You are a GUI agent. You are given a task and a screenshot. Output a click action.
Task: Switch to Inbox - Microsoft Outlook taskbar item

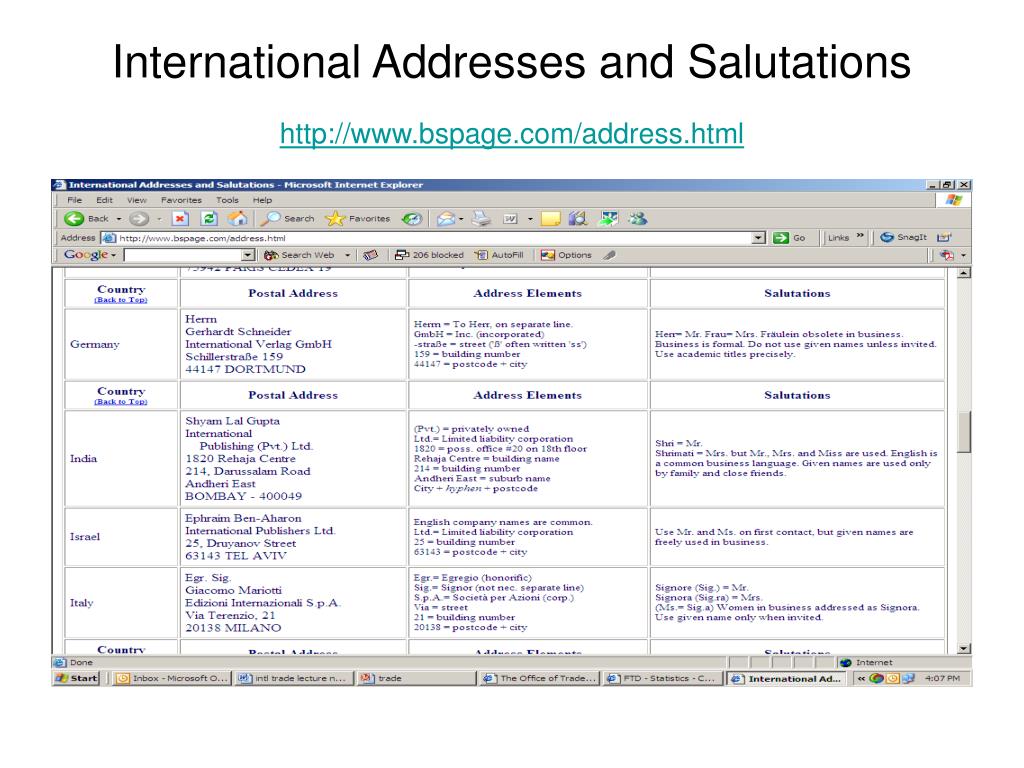[171, 678]
